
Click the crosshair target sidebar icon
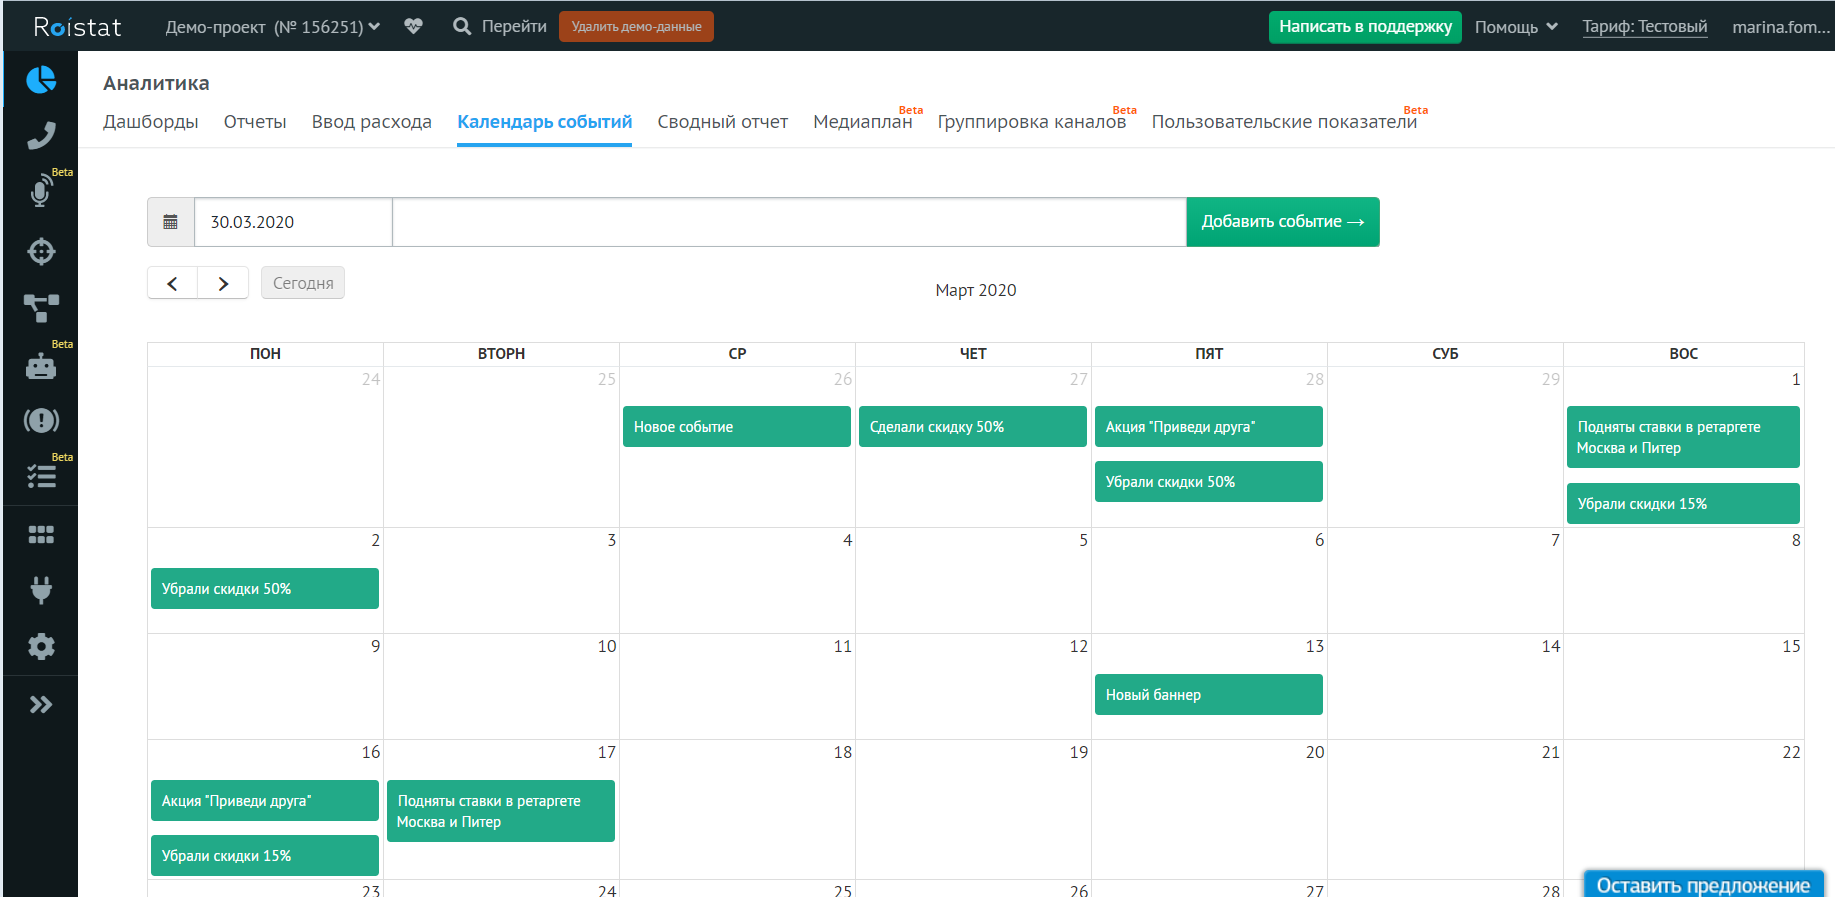41,251
